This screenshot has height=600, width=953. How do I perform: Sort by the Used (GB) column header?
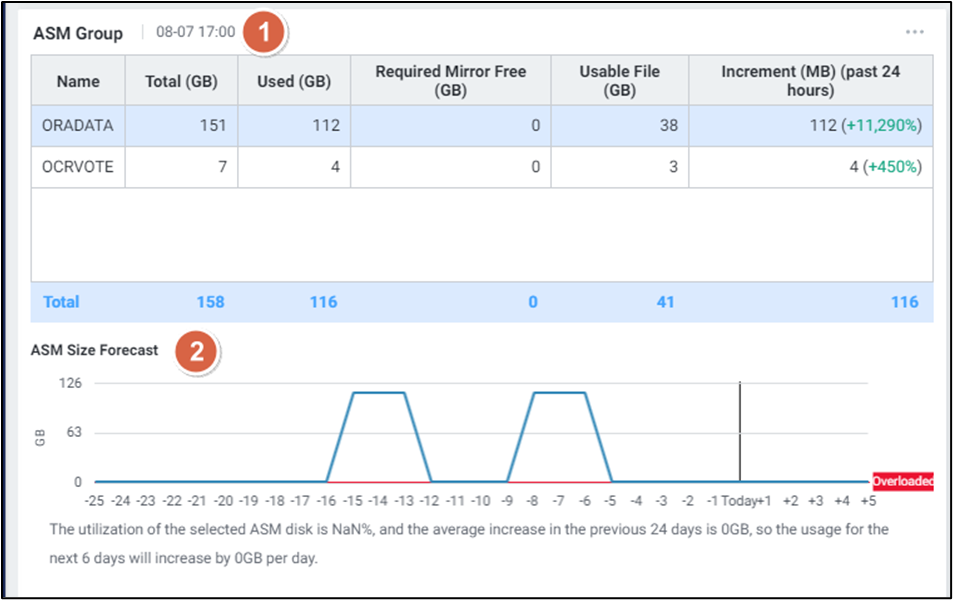(294, 81)
